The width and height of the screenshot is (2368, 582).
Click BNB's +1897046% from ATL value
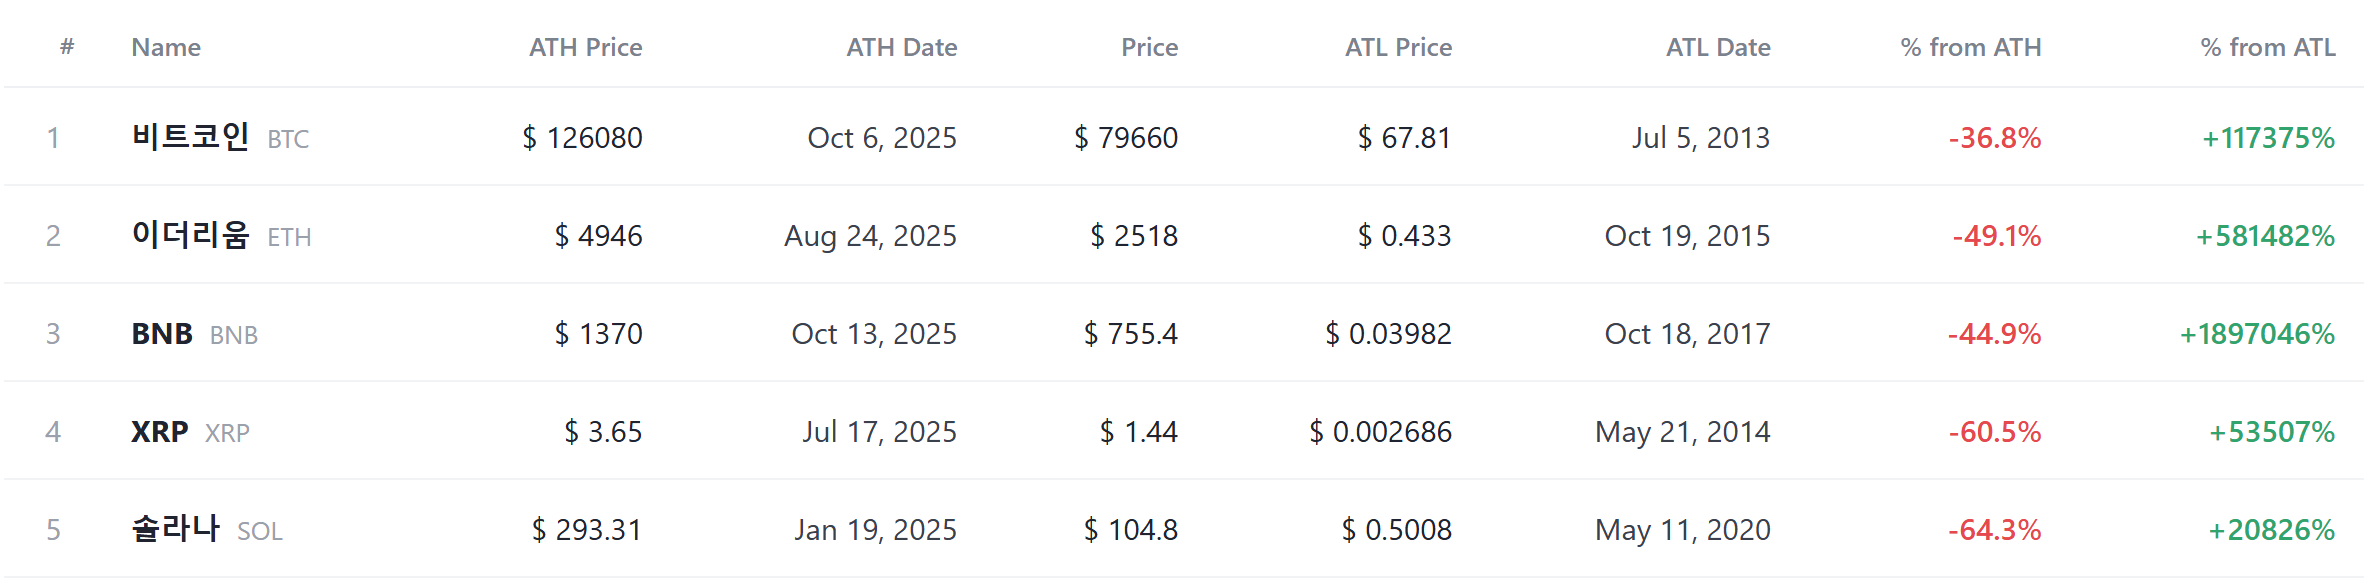point(2257,333)
